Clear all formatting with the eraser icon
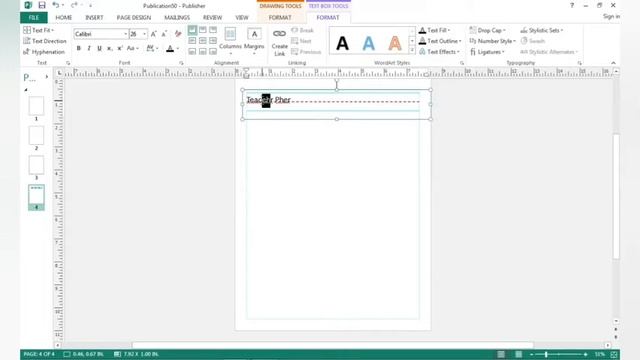The width and height of the screenshot is (640, 360). click(x=178, y=34)
